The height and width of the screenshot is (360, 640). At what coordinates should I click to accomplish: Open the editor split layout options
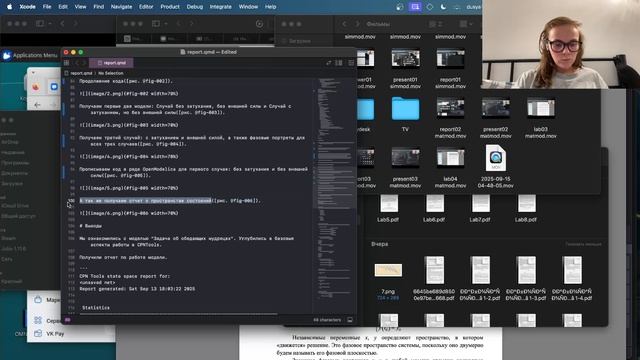(339, 63)
